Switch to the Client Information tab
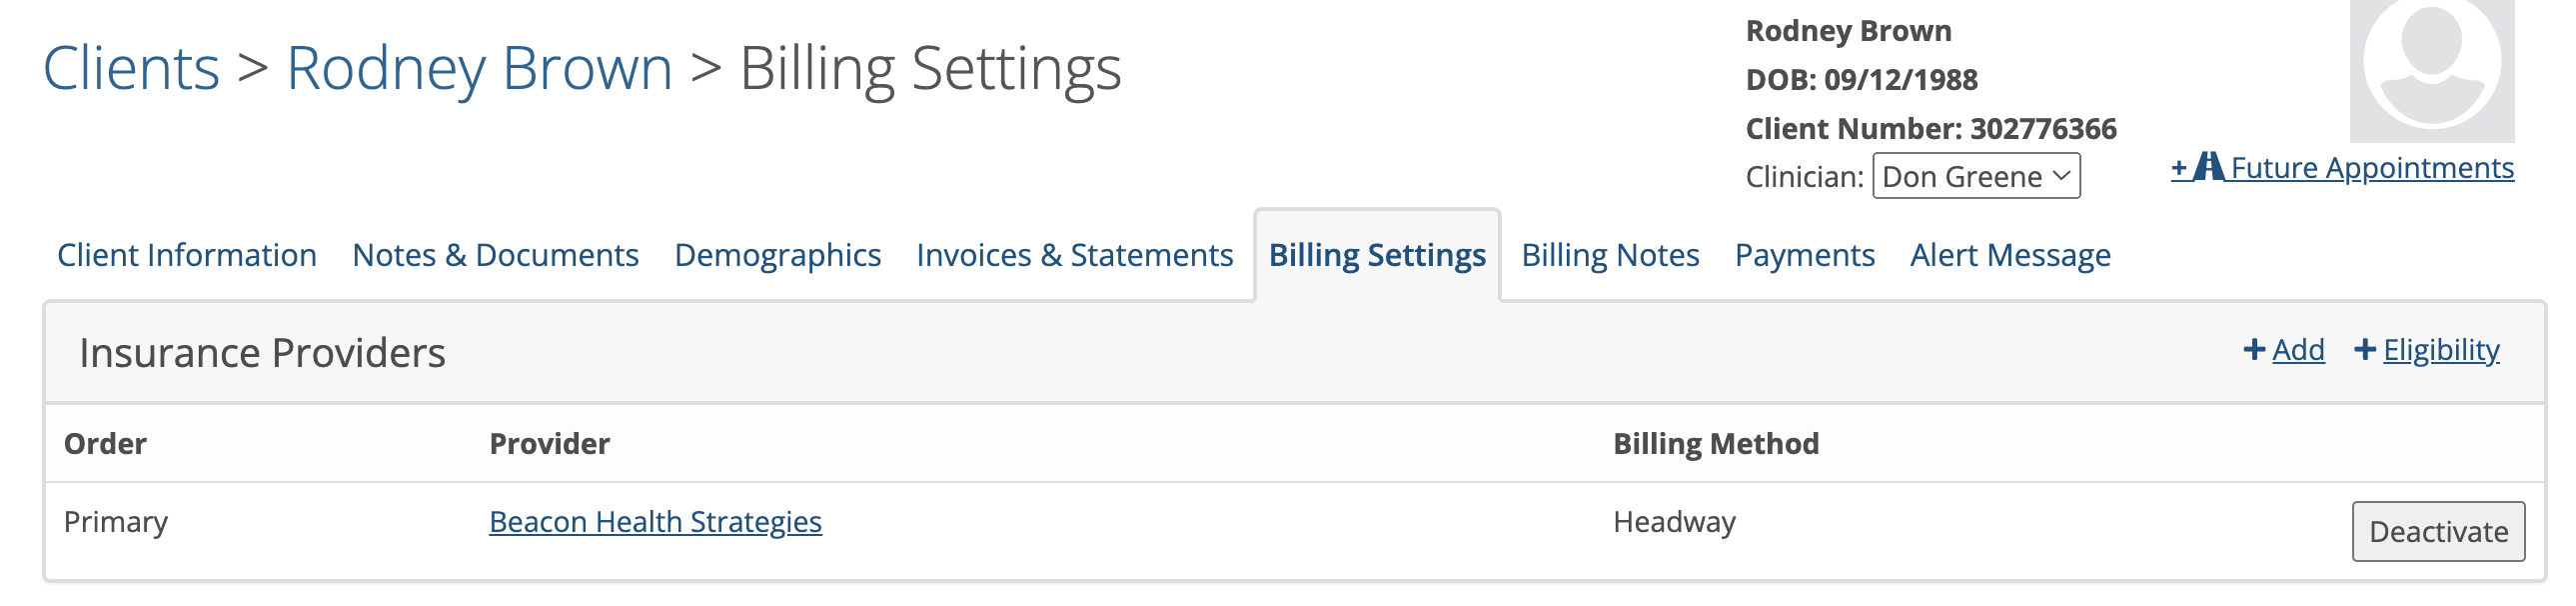The image size is (2576, 606). 187,255
